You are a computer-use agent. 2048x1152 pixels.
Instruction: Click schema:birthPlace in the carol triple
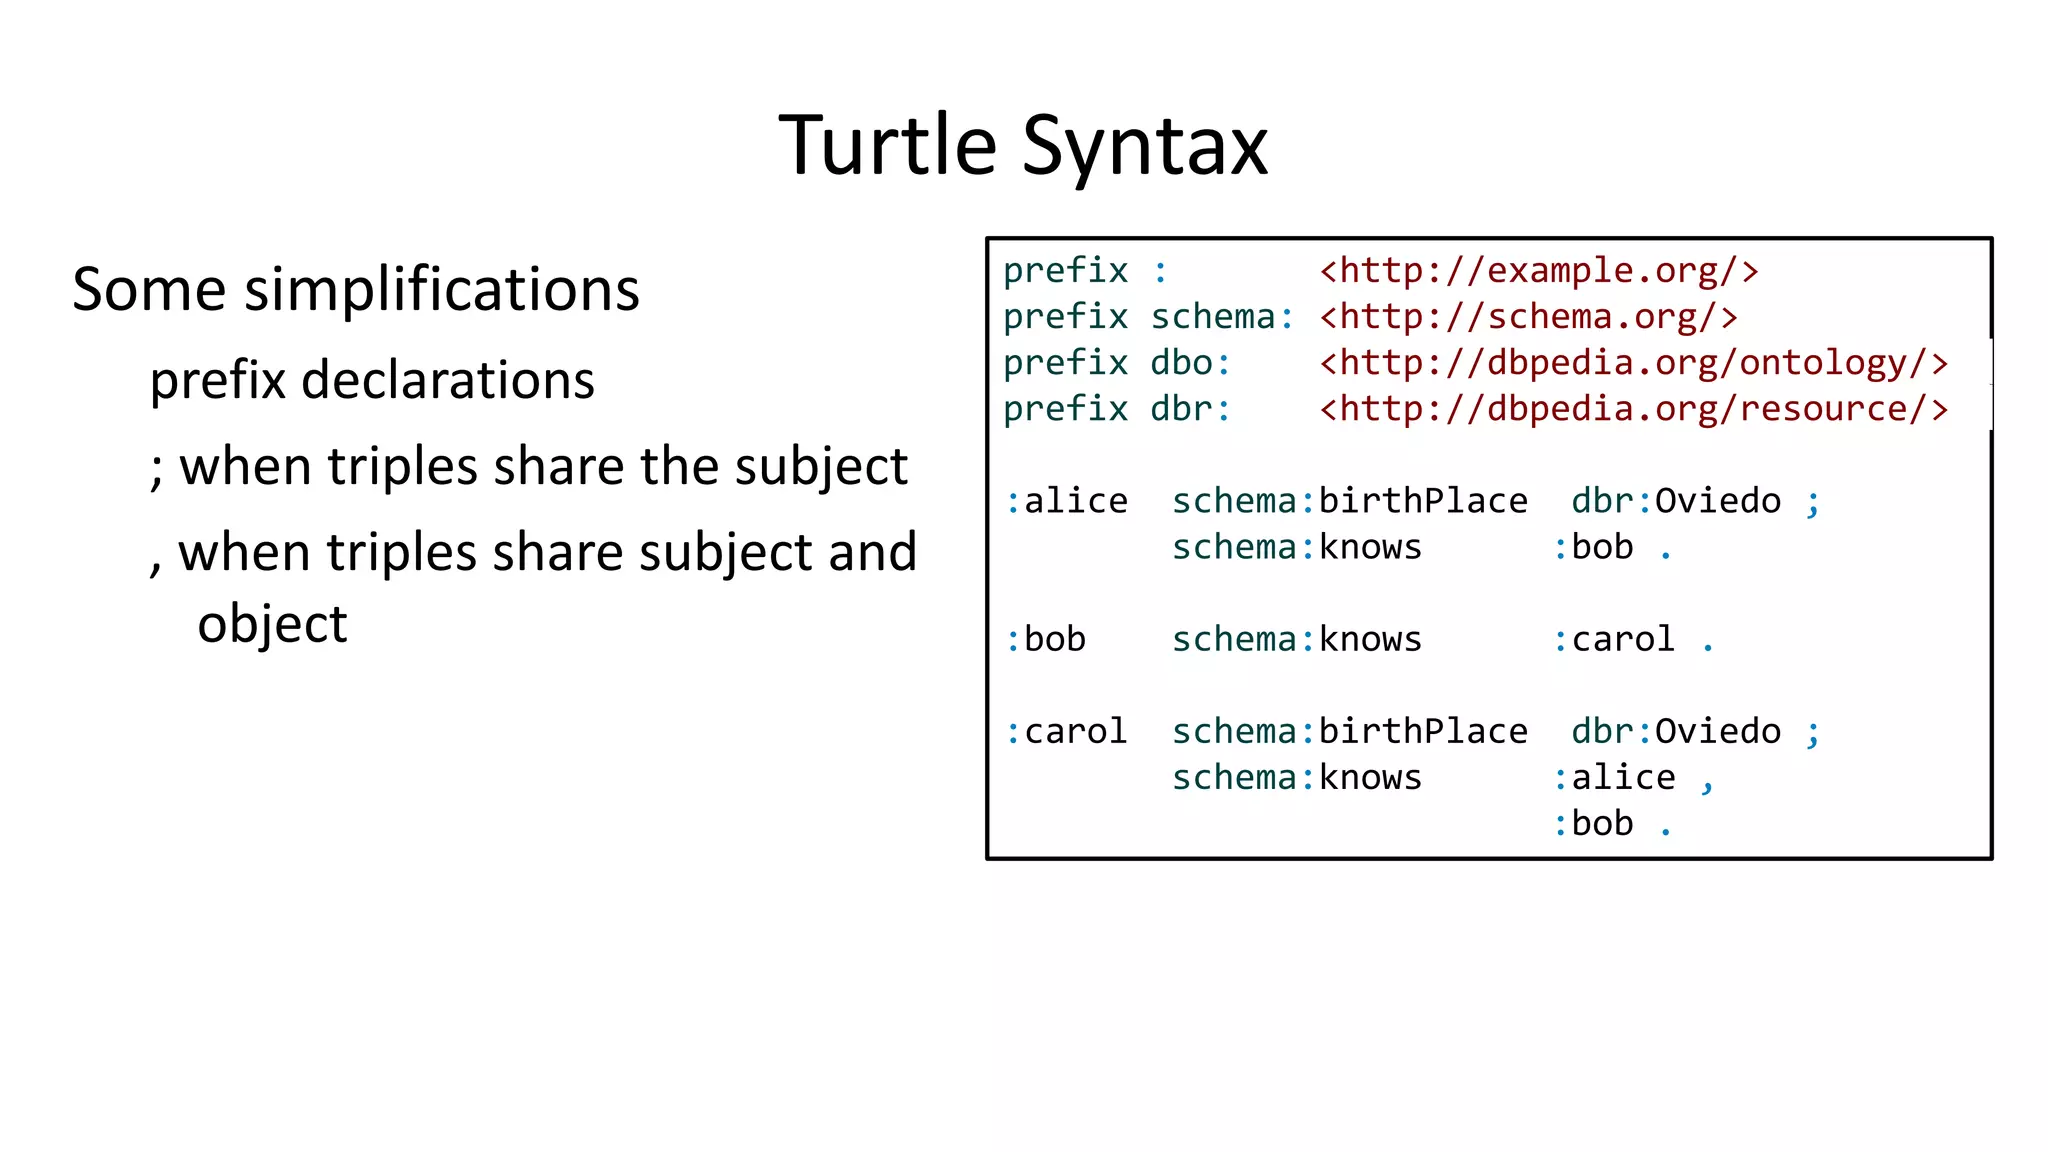1349,732
